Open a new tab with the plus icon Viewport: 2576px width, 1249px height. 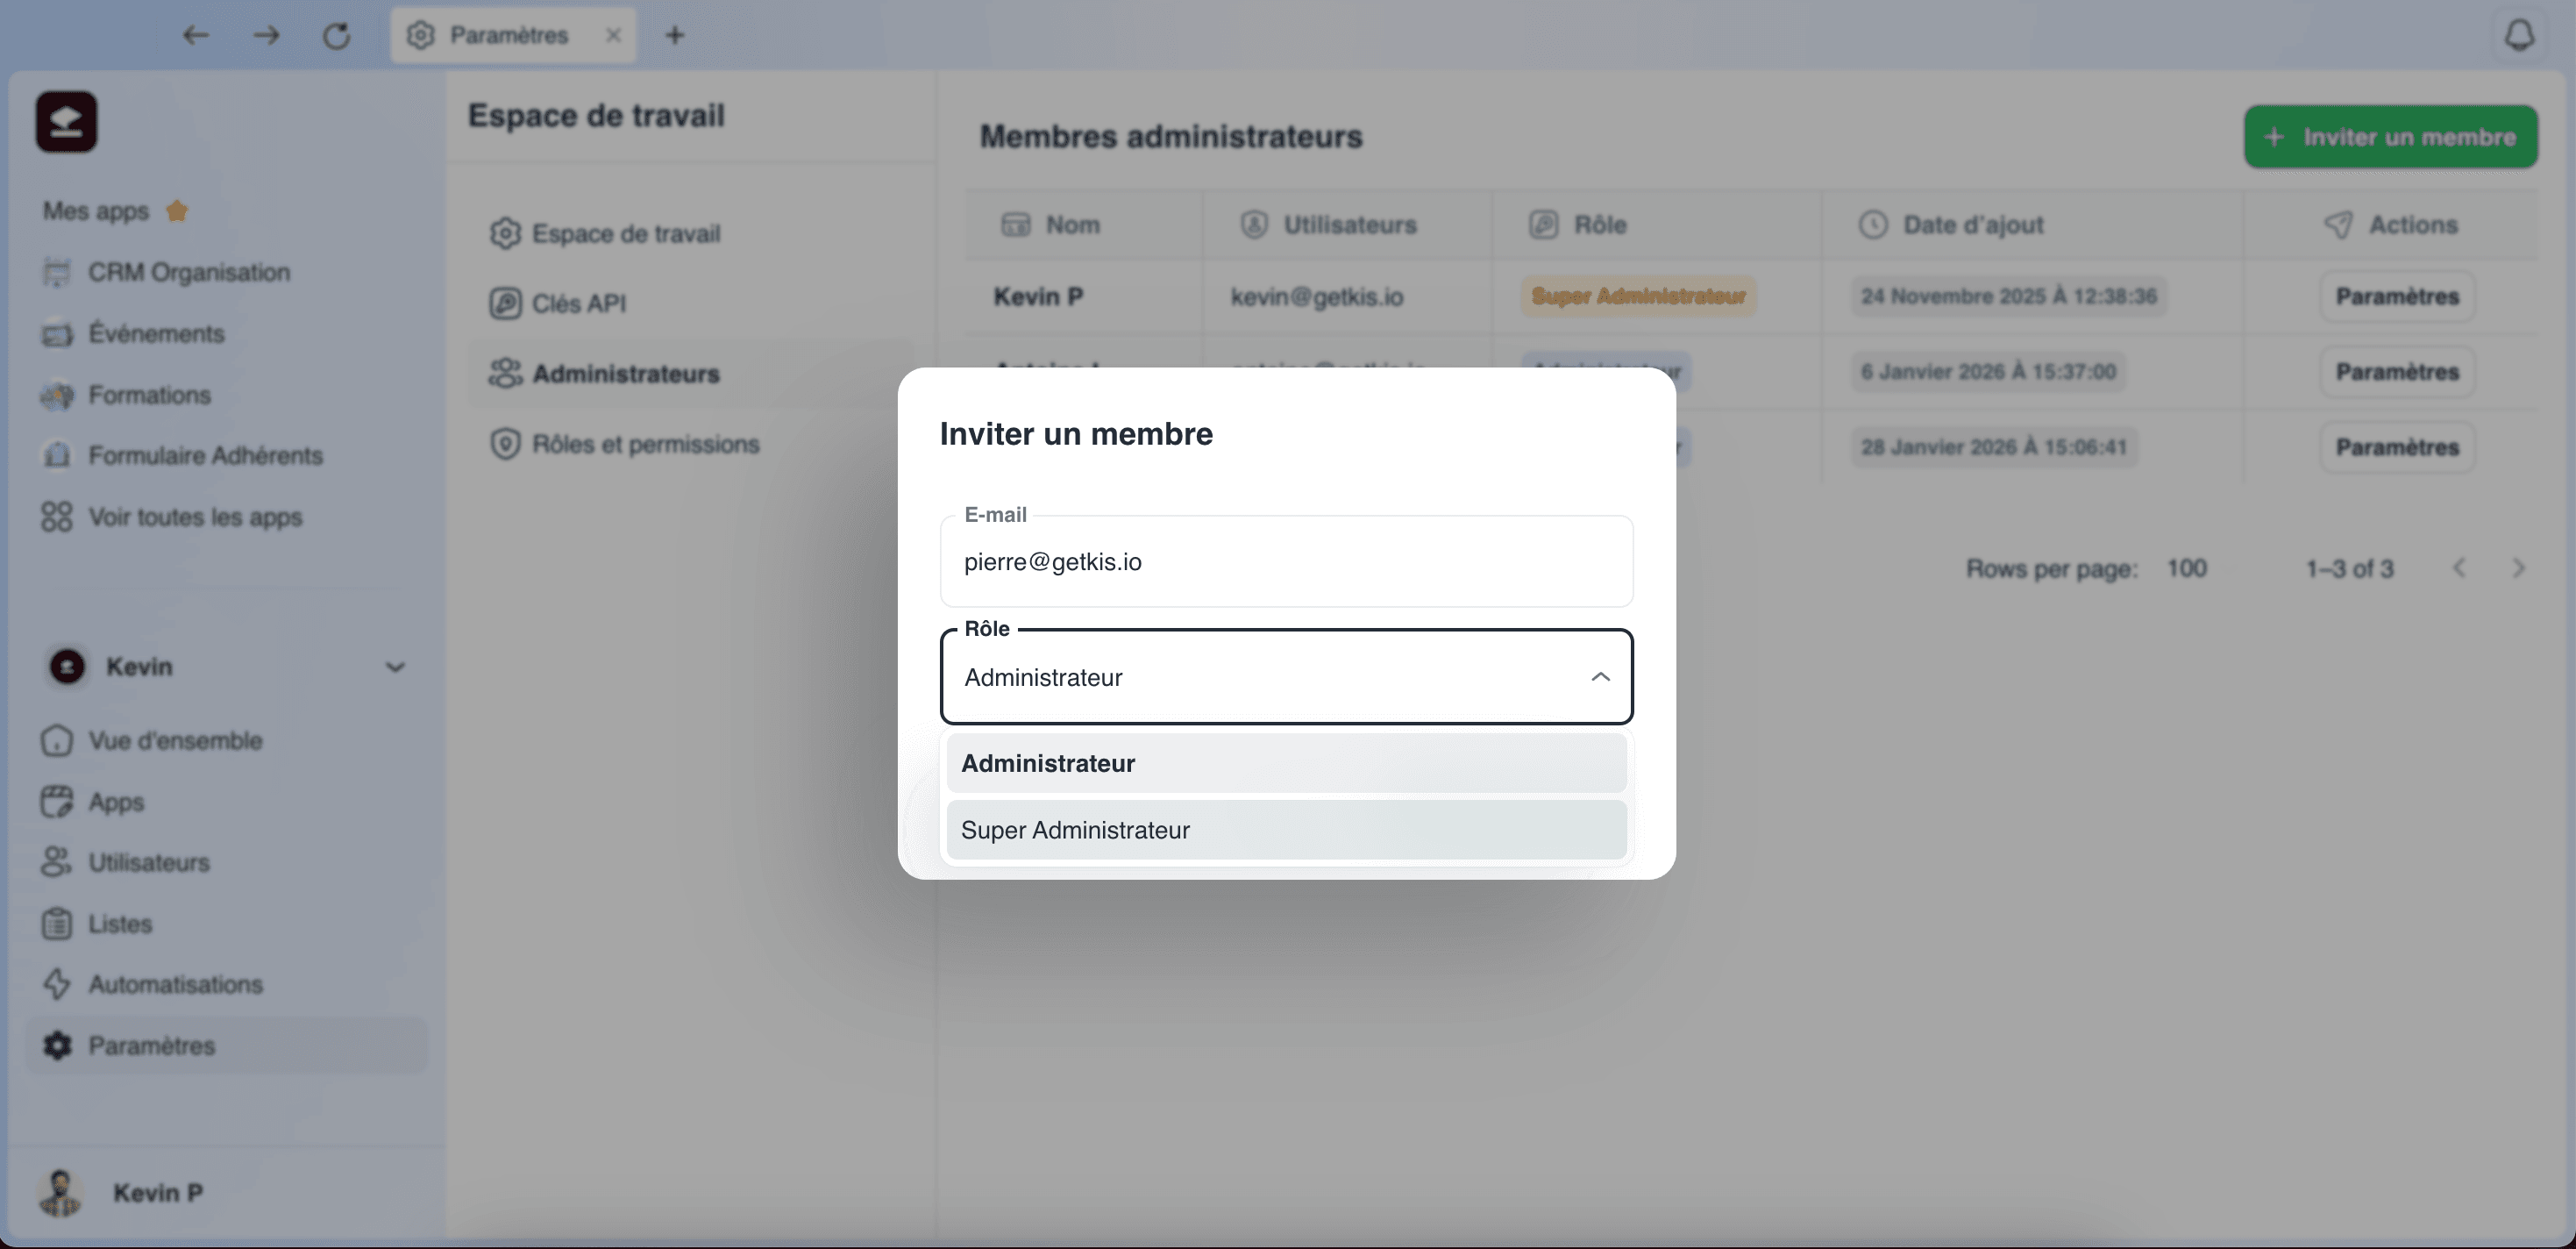pos(675,35)
